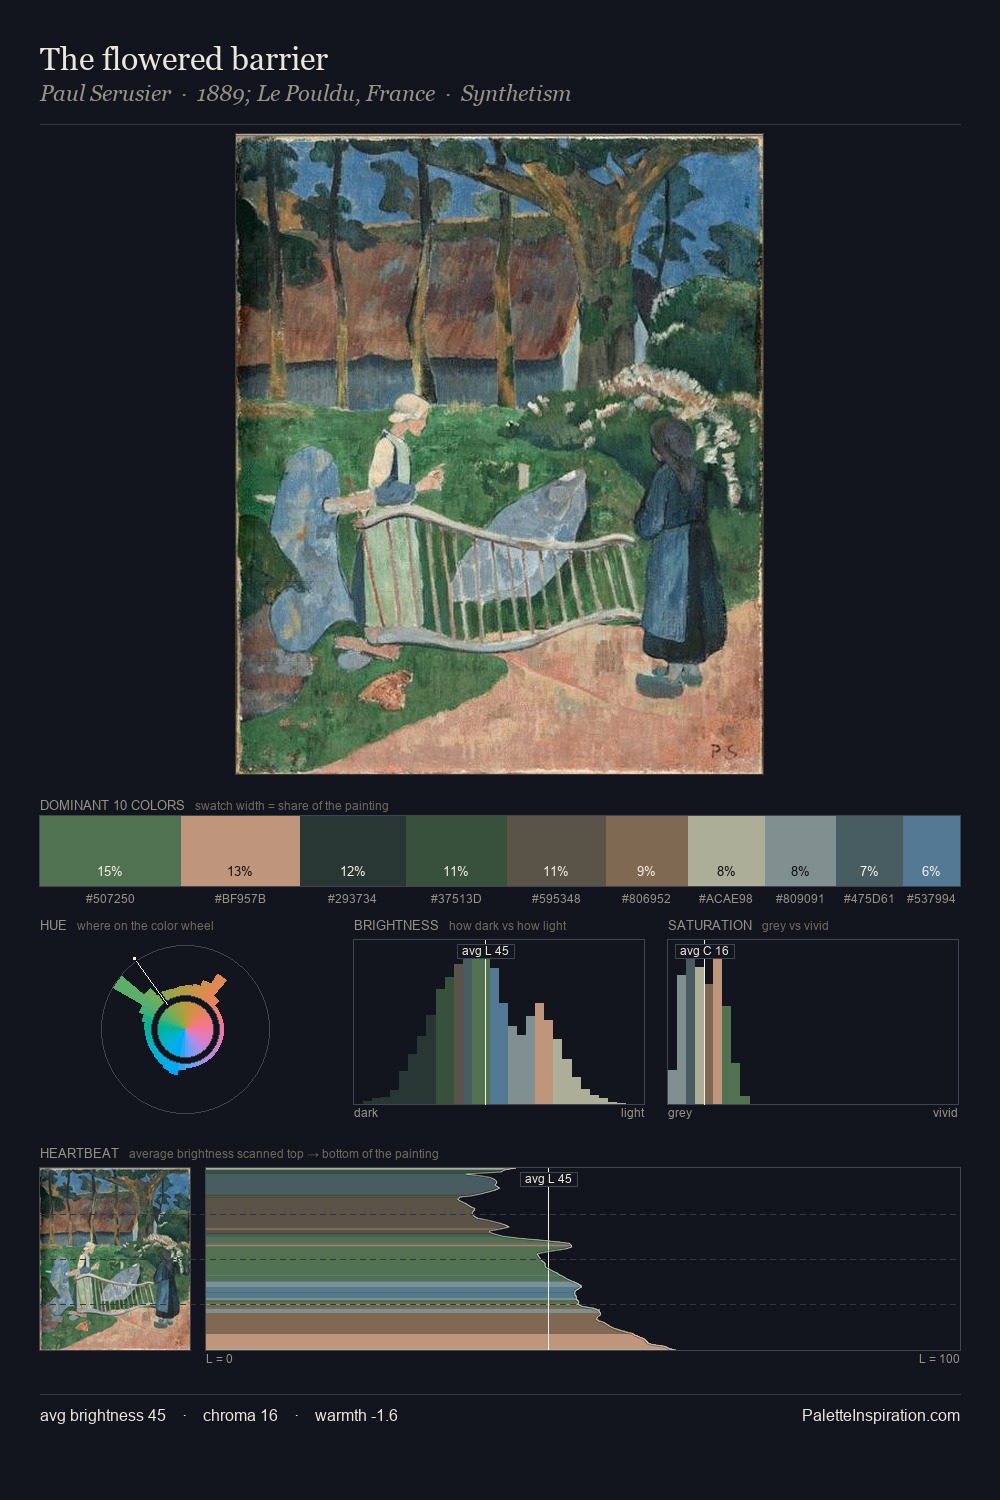
Task: Click the 'avg L 45' brightness histogram label
Action: coord(485,951)
